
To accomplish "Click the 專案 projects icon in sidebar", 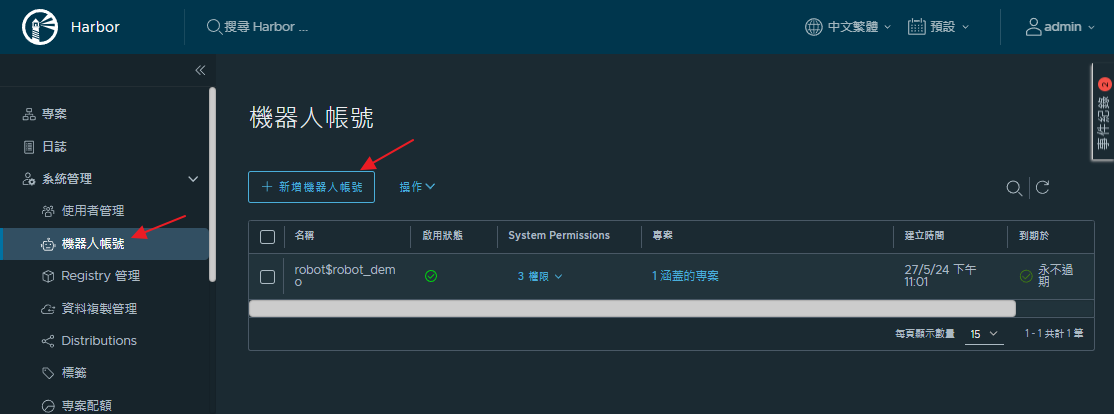I will click(28, 114).
